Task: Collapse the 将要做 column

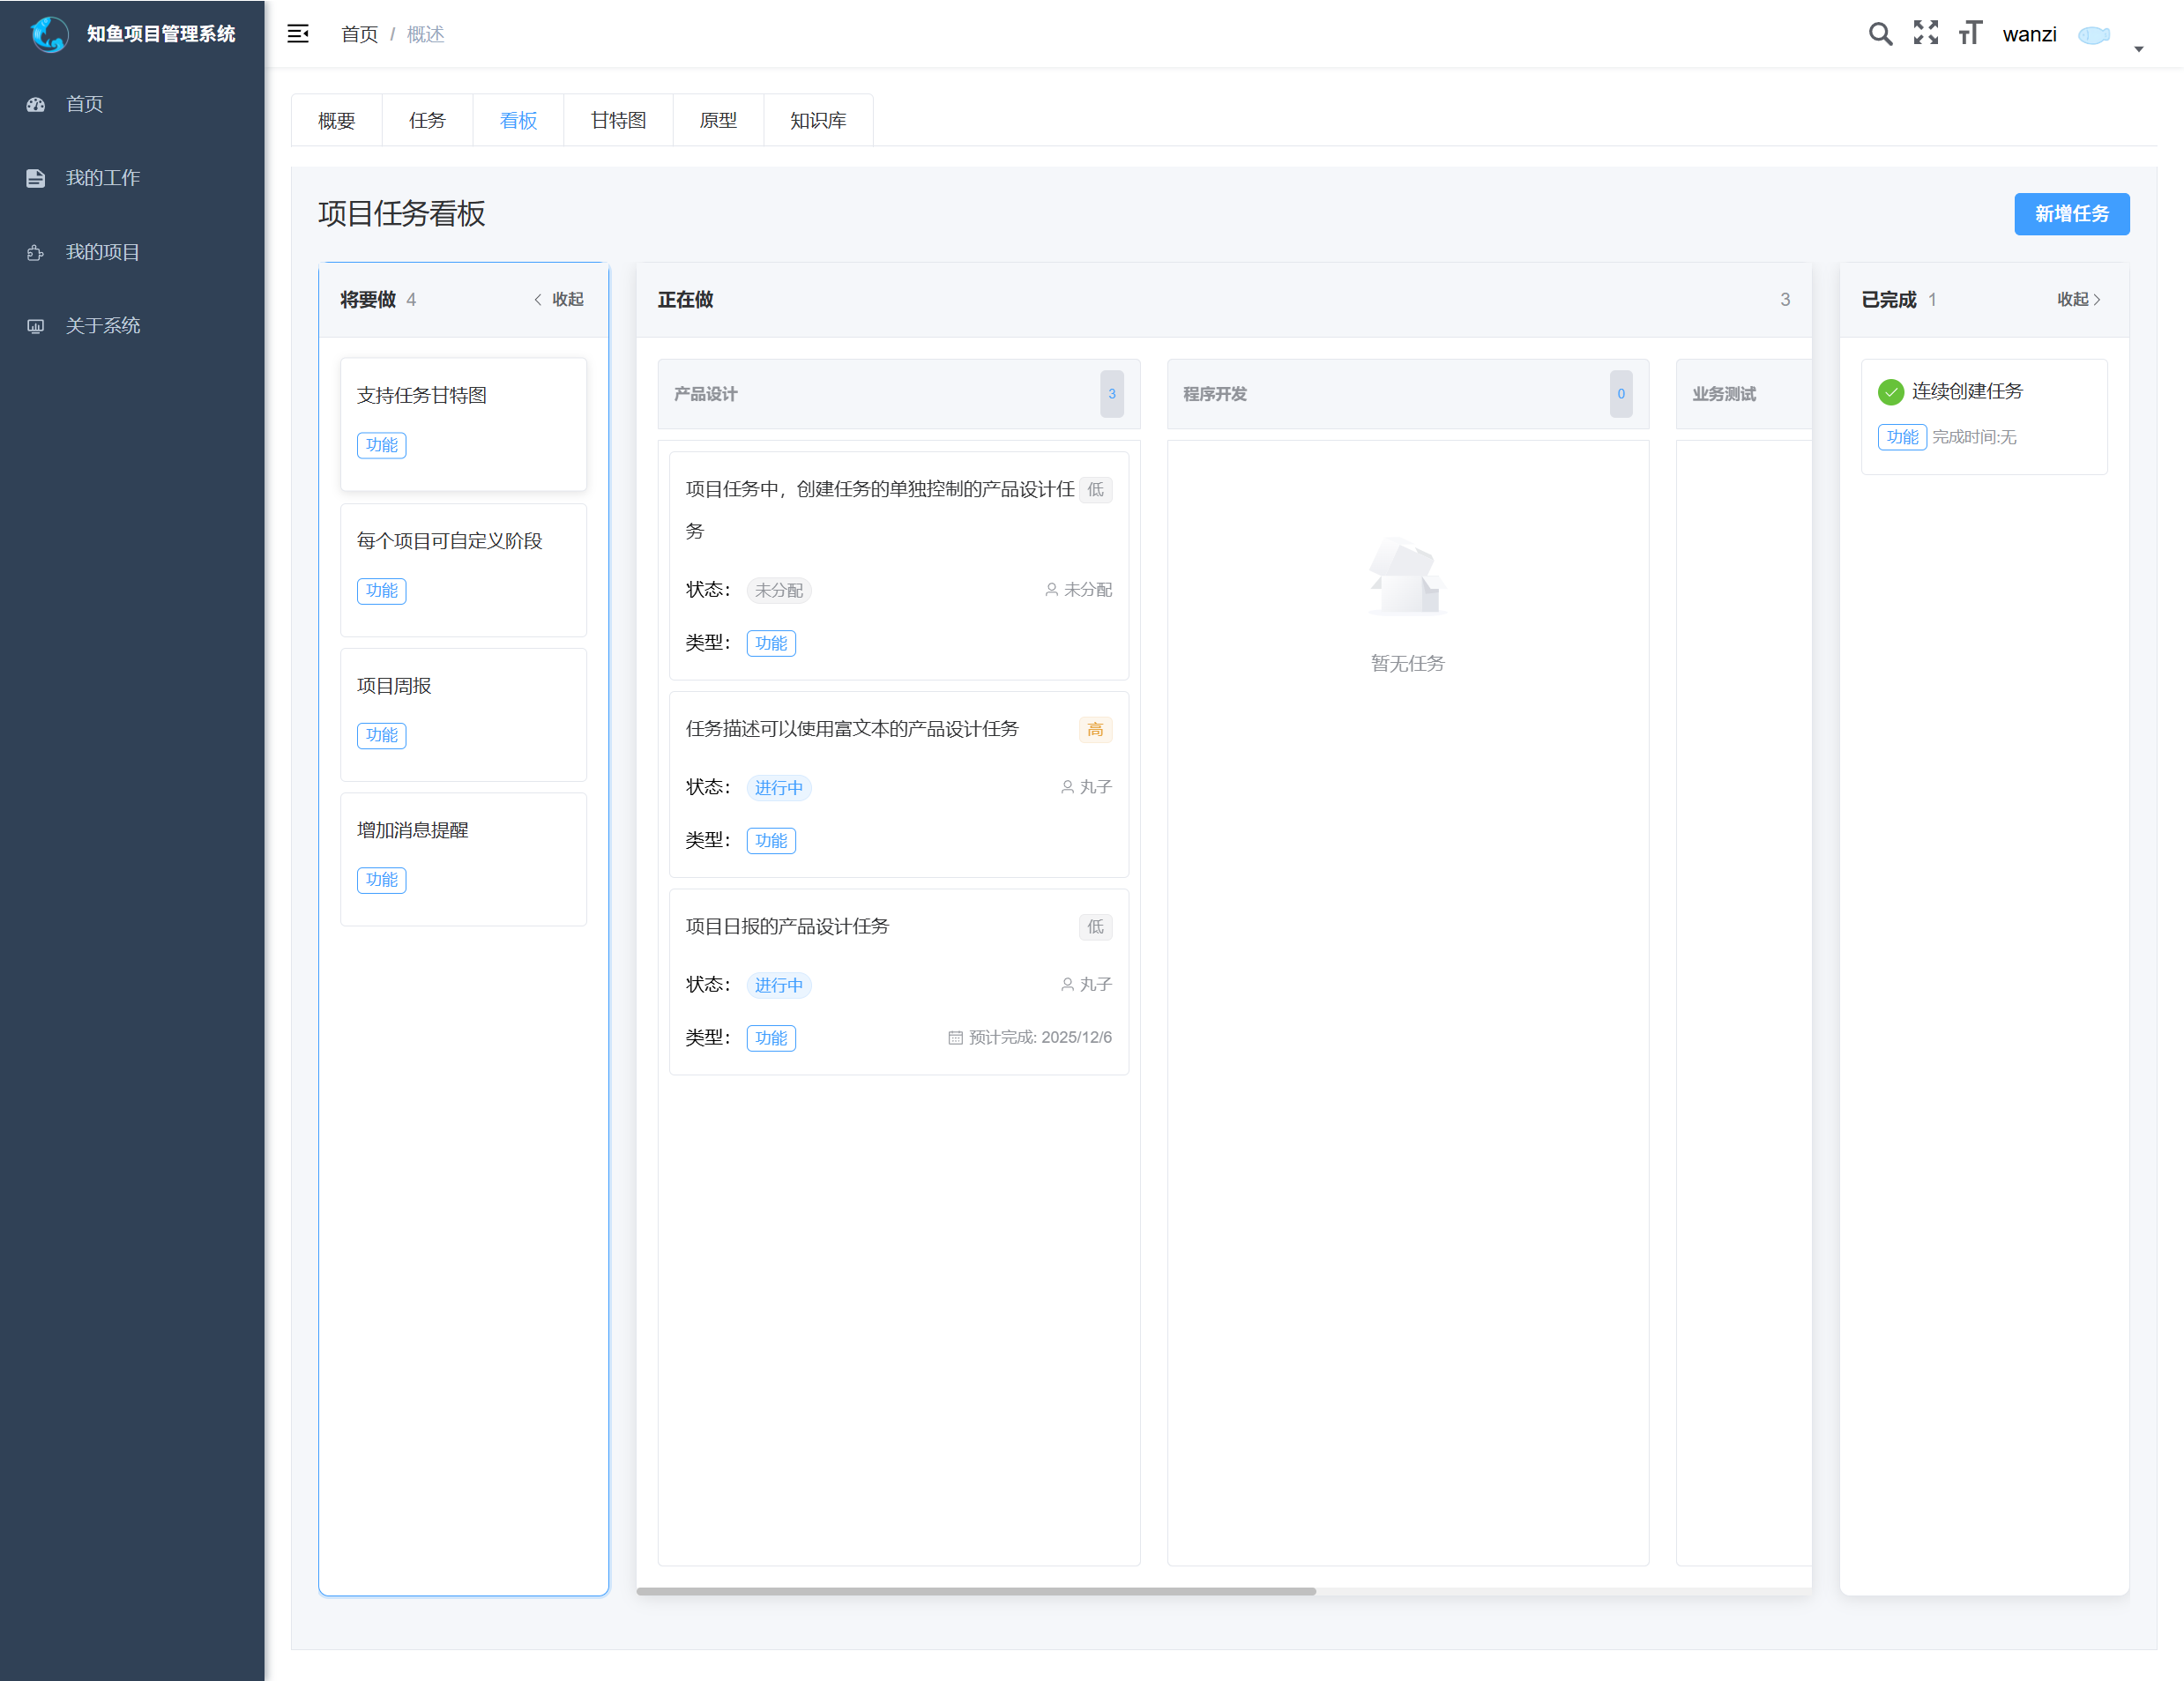Action: tap(559, 299)
